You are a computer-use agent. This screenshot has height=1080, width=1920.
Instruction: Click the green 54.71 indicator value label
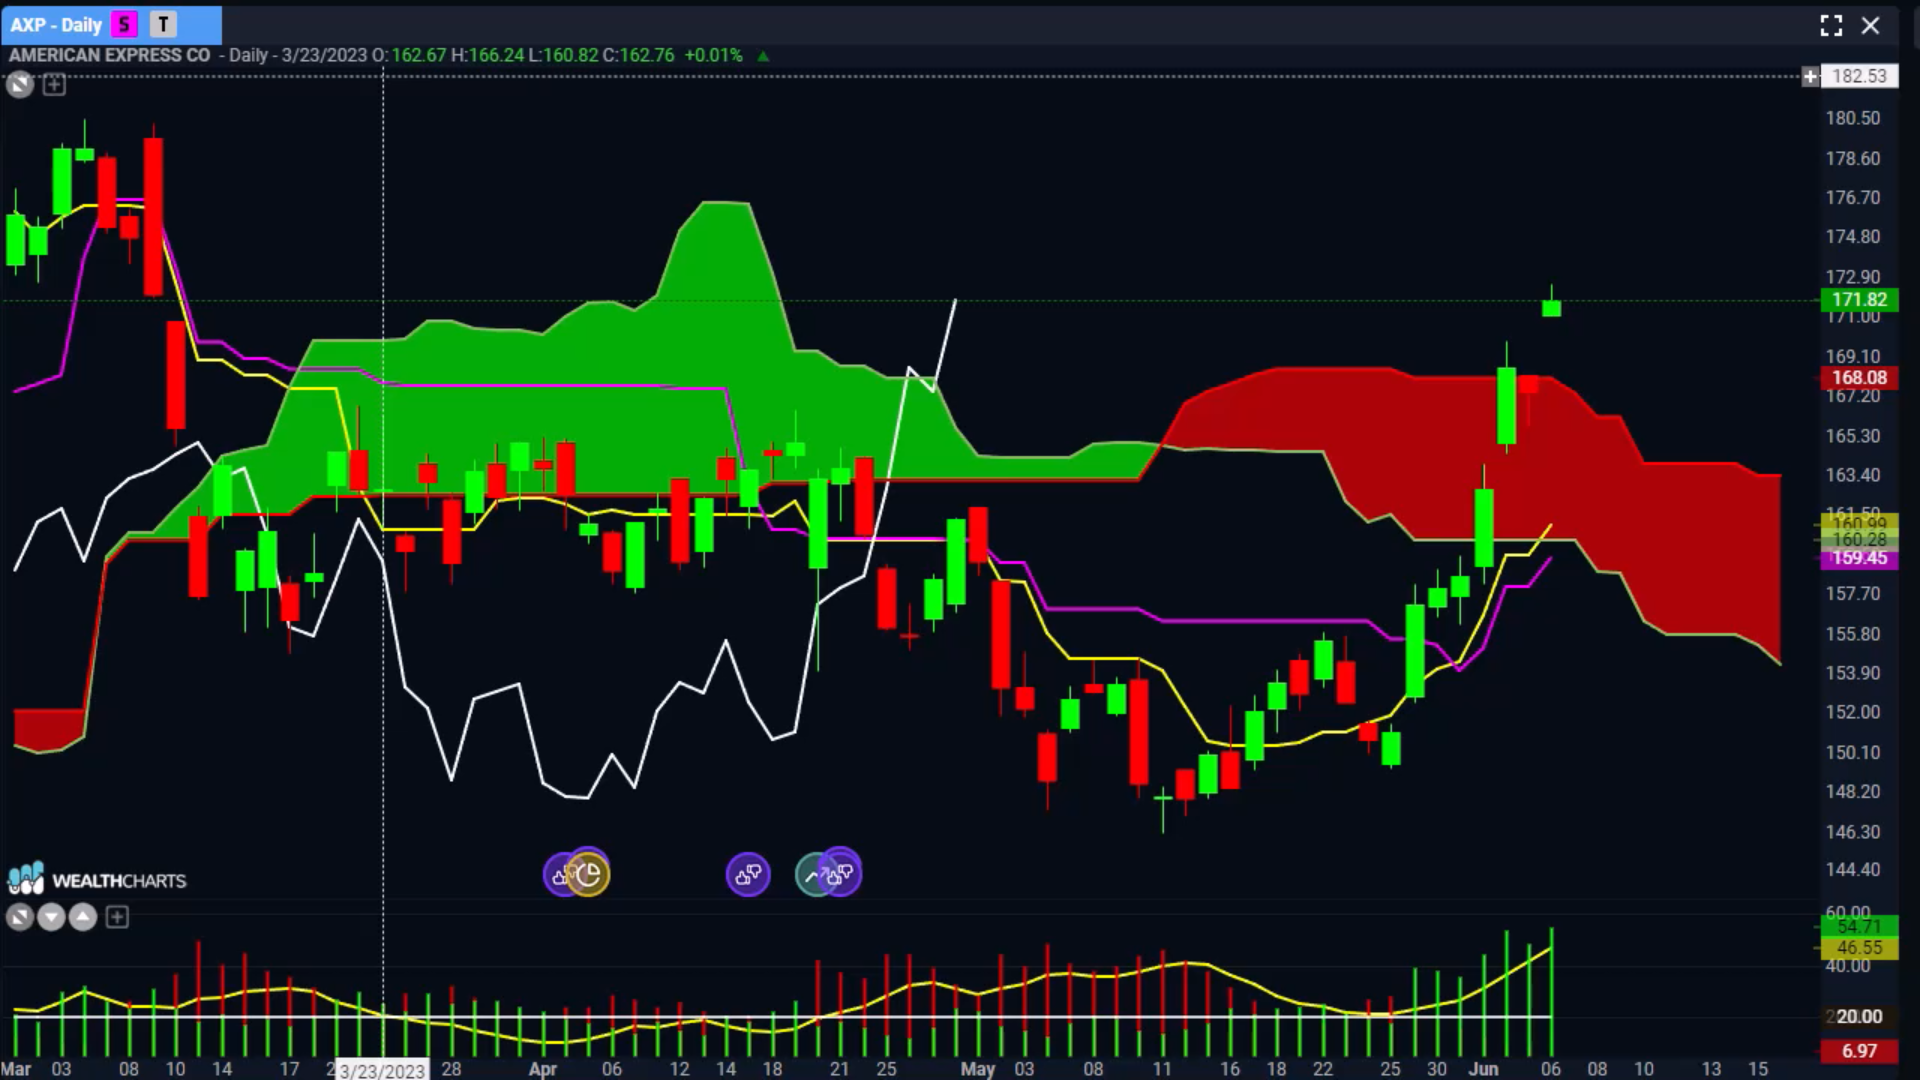1858,927
